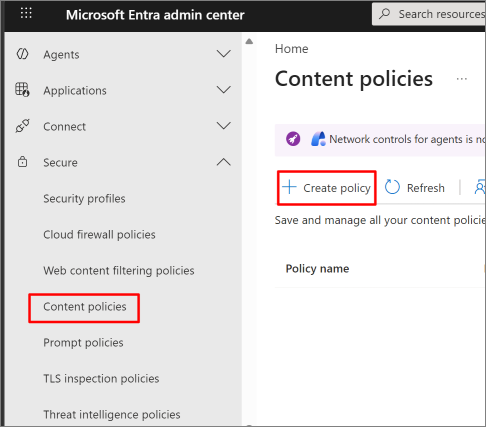Open the ellipsis menu beside Content policies
Viewport: 486px width, 427px height.
tap(462, 79)
